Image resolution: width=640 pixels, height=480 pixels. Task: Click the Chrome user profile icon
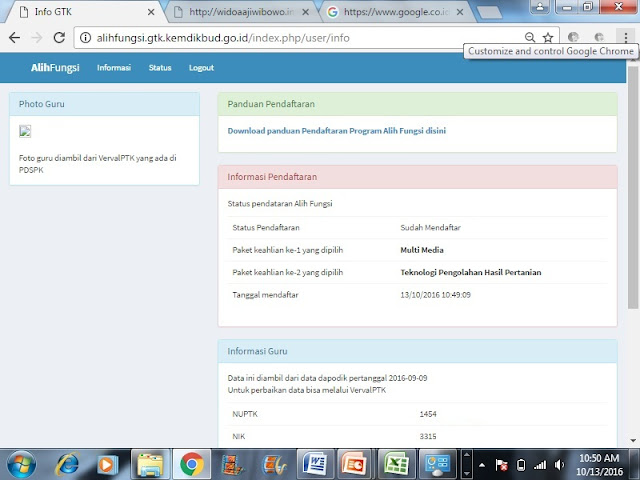coord(540,7)
